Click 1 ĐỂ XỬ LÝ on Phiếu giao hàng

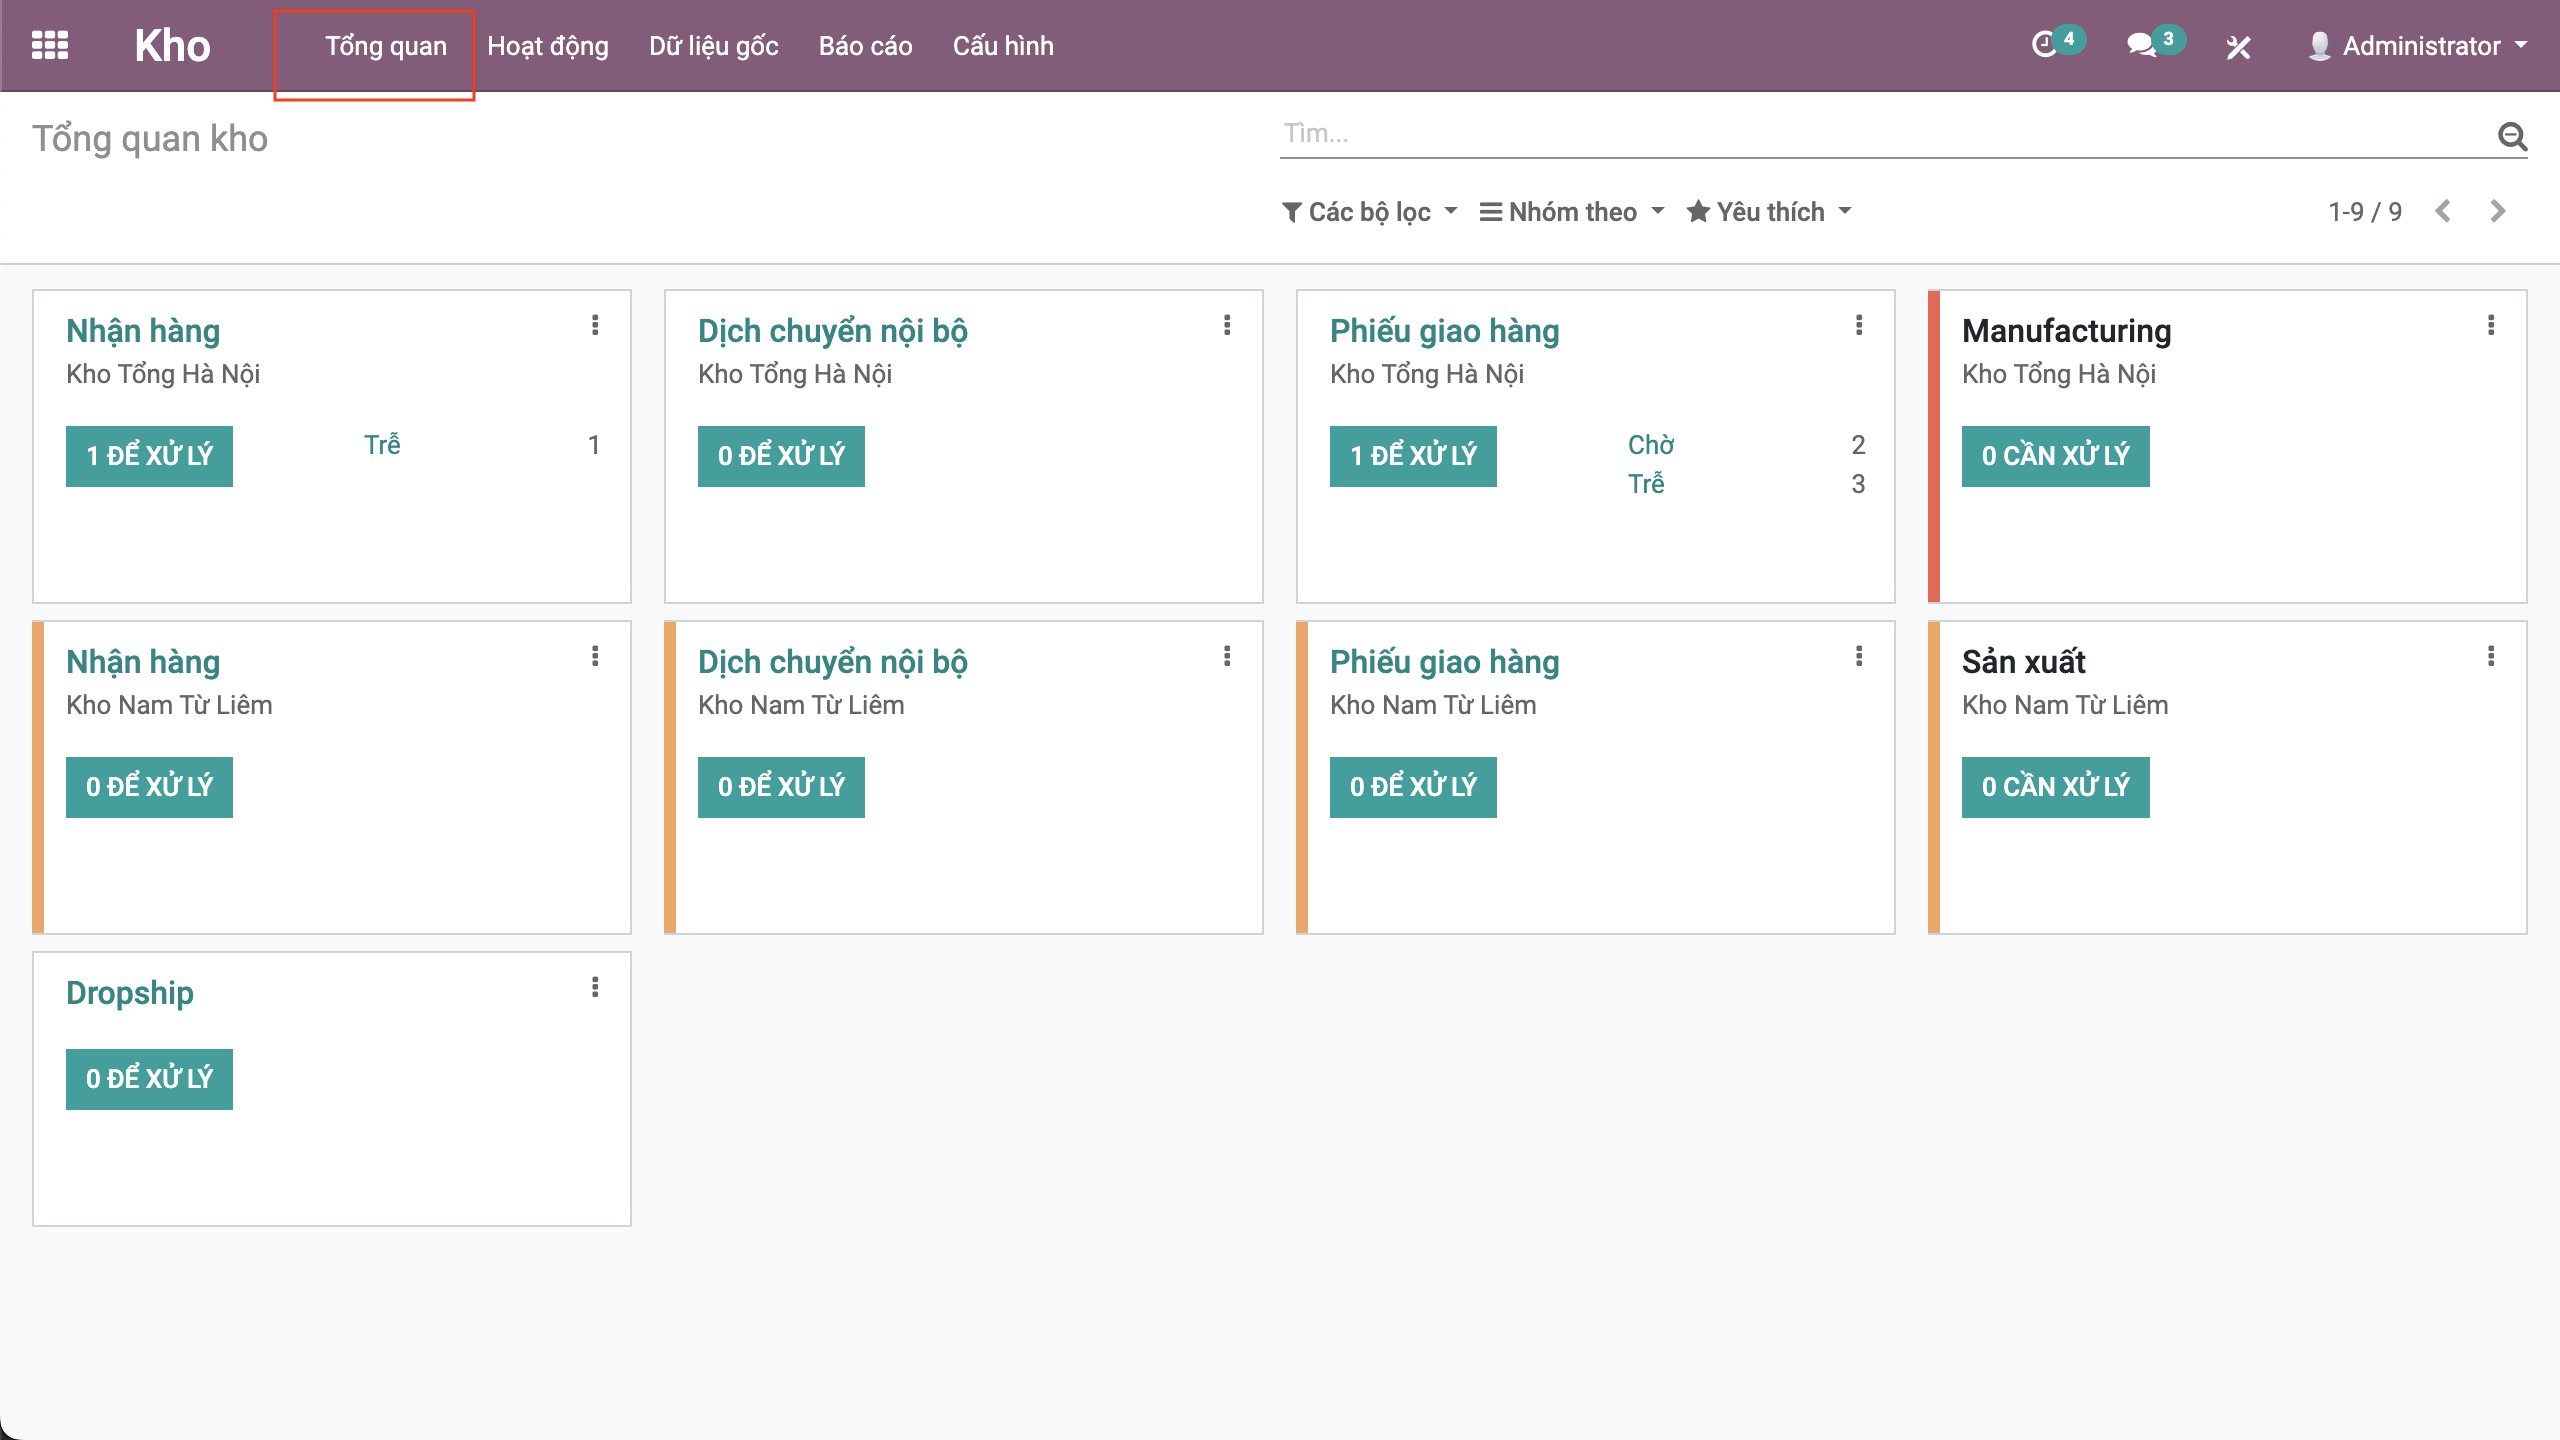(1412, 456)
